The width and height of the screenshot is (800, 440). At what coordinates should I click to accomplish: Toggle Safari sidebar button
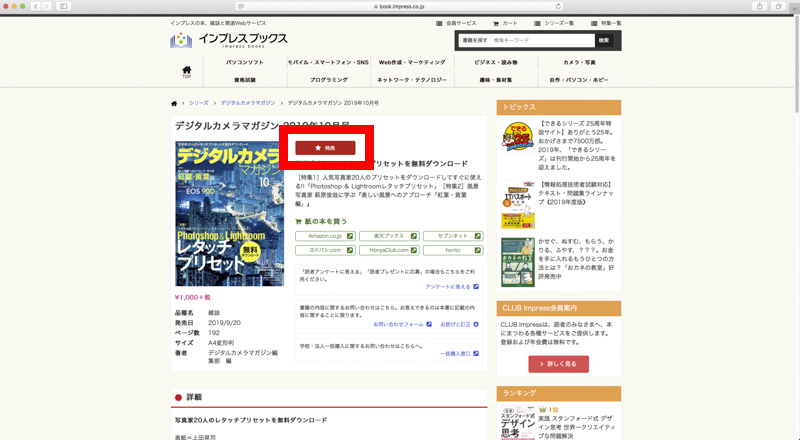click(x=64, y=6)
